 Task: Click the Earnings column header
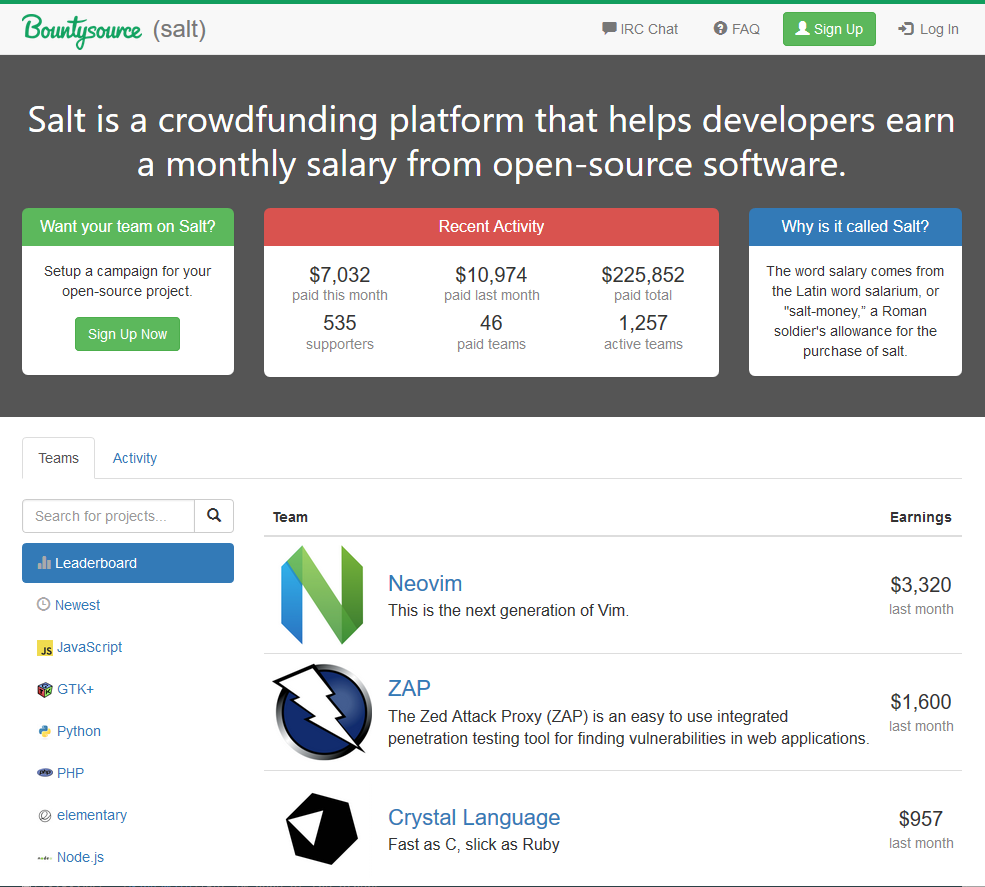click(x=920, y=517)
